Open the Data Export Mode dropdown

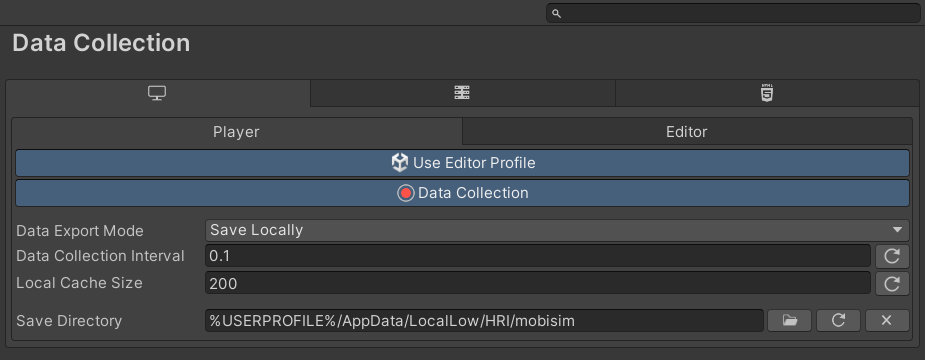coord(557,230)
